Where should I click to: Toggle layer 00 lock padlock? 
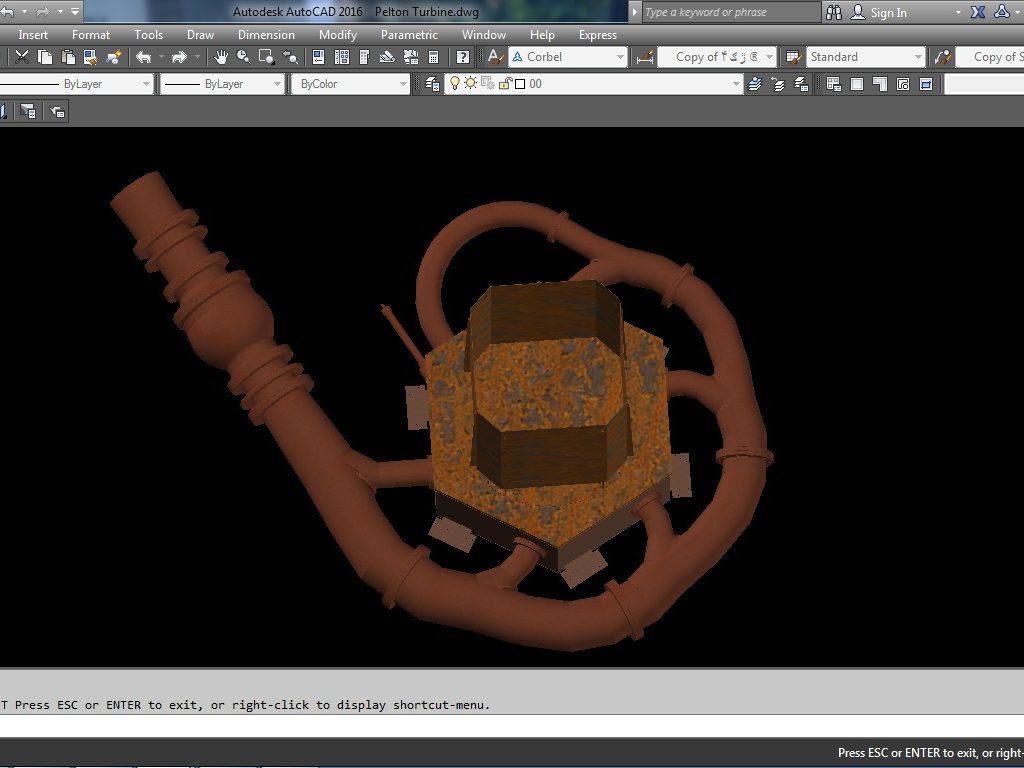[505, 84]
